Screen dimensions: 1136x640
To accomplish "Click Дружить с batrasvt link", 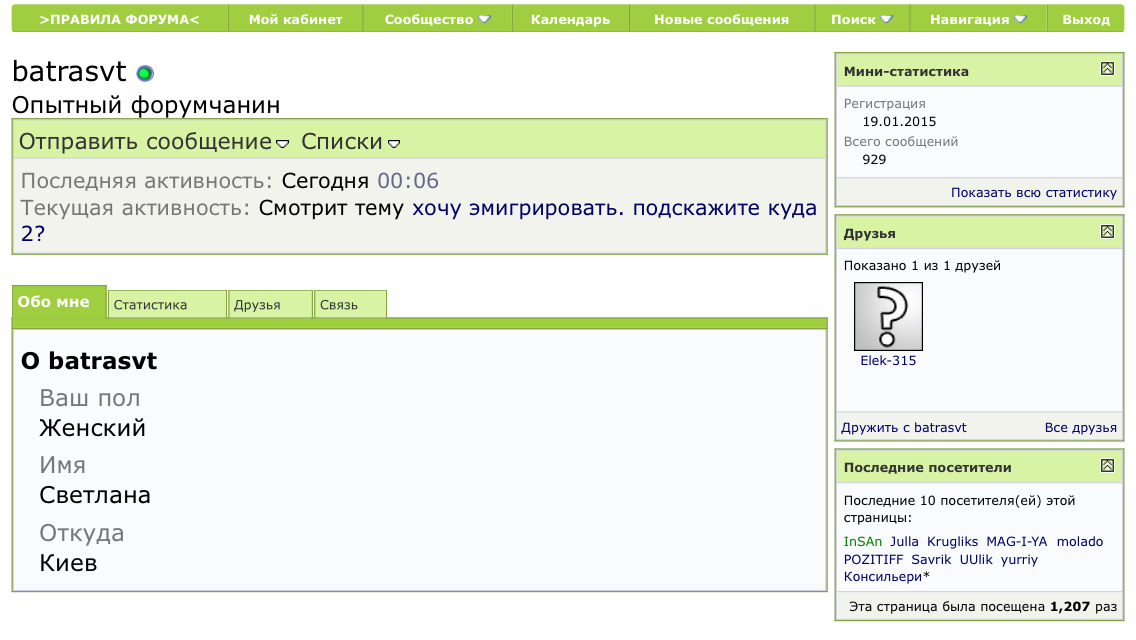I will (x=903, y=428).
